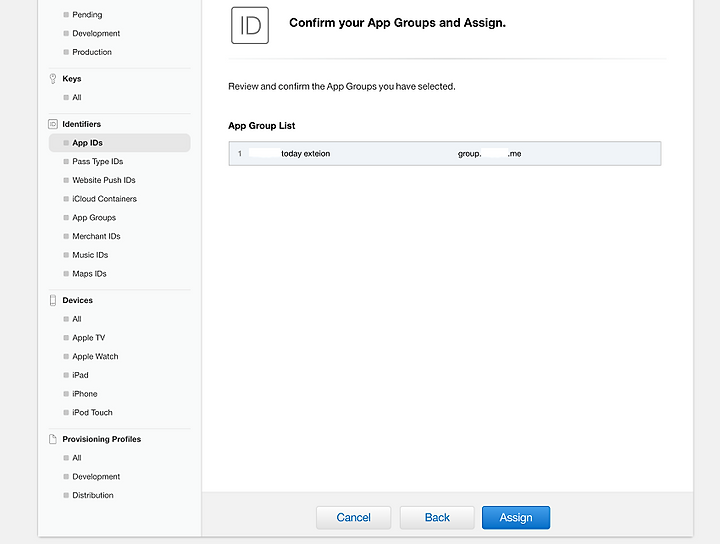The image size is (720, 544).
Task: Click the Cancel button
Action: coord(353,517)
